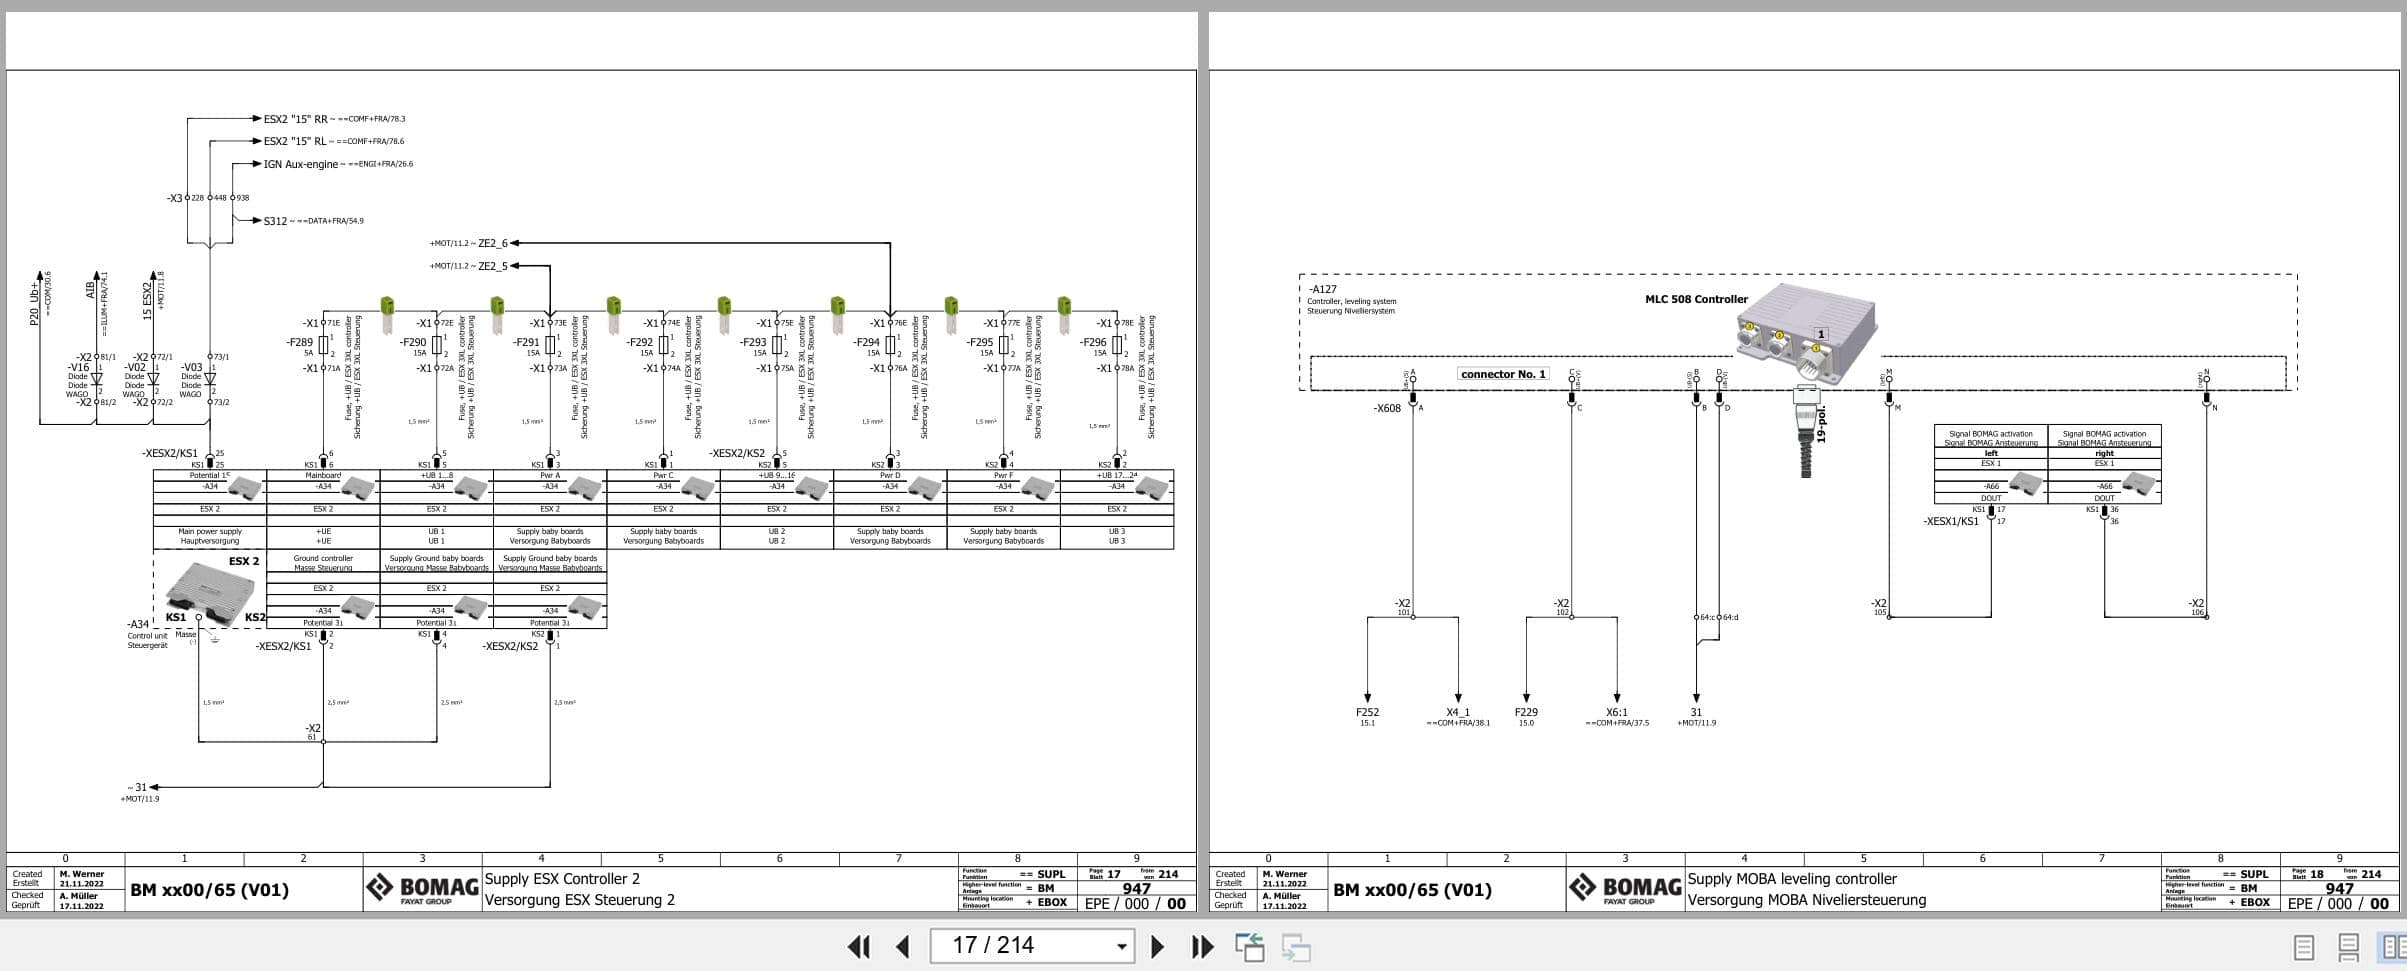Click the fuse label '-F294'

[866, 342]
